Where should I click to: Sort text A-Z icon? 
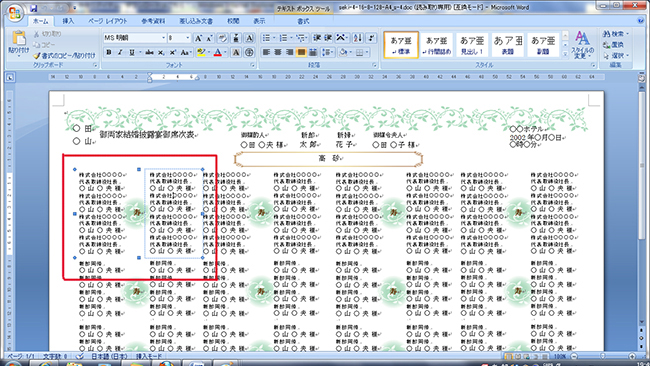[358, 38]
